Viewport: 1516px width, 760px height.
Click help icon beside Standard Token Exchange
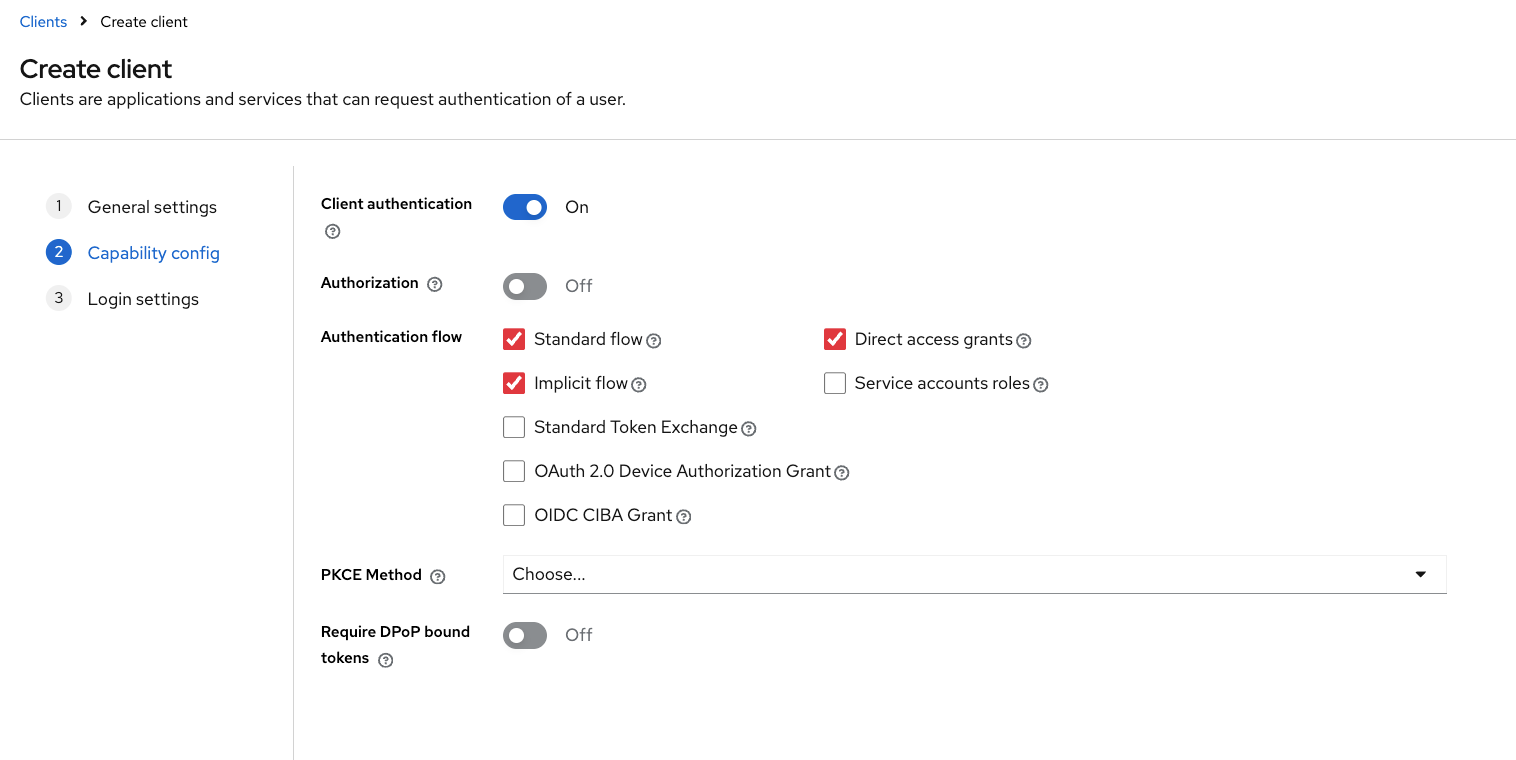pyautogui.click(x=749, y=429)
